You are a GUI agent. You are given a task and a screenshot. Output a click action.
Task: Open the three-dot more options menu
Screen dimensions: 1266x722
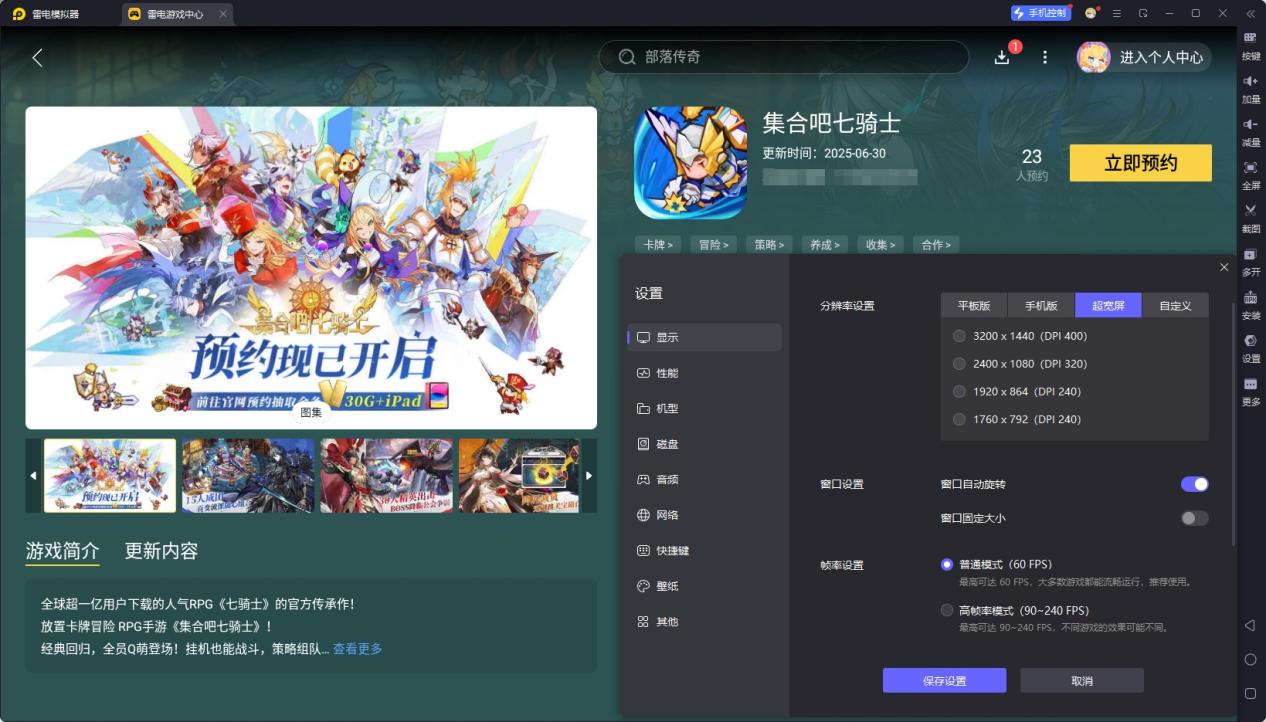1045,57
